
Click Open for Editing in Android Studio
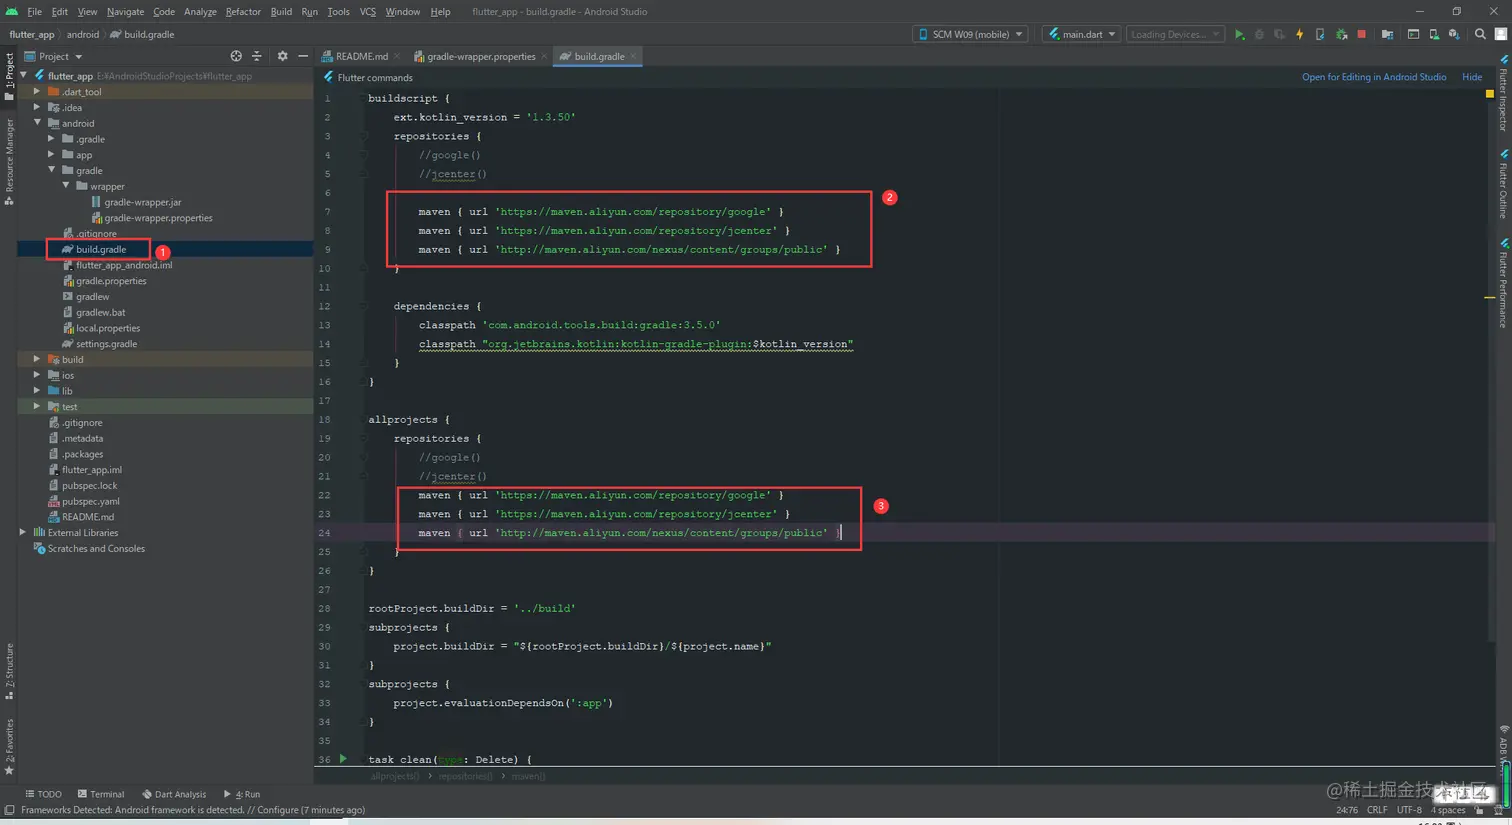click(1373, 77)
